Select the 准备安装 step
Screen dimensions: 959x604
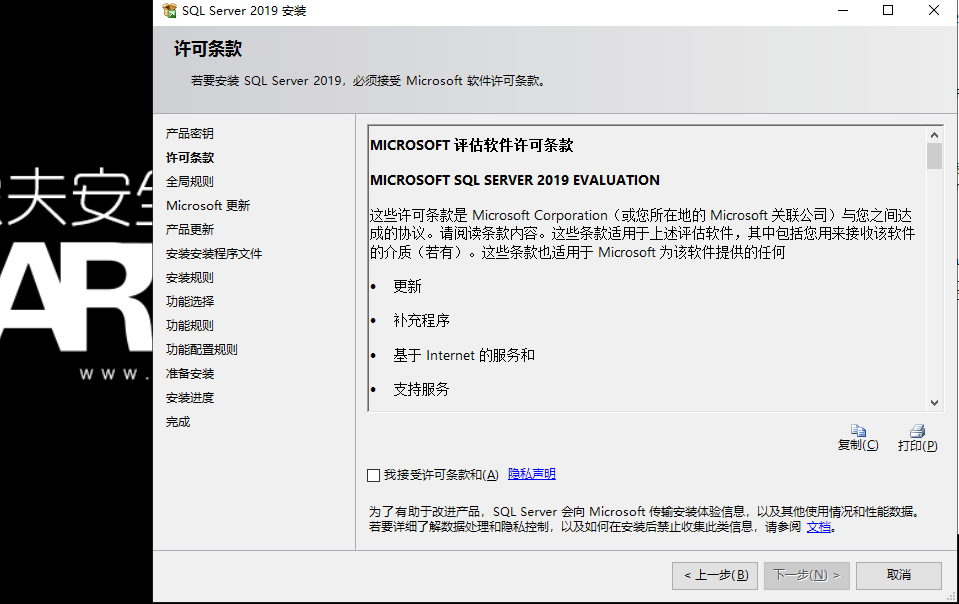[189, 372]
